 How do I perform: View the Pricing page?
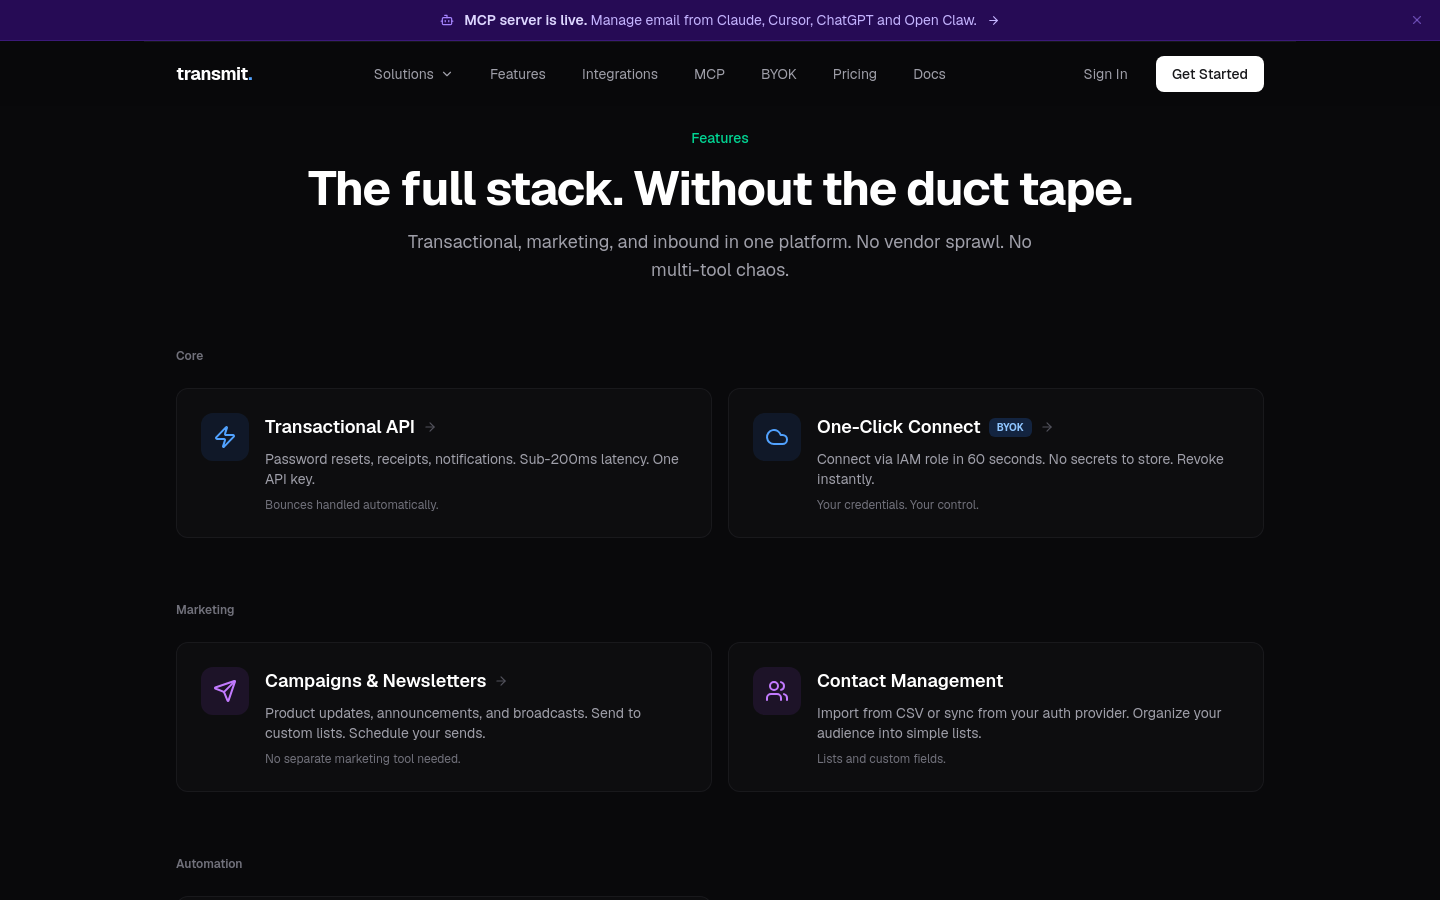click(855, 74)
